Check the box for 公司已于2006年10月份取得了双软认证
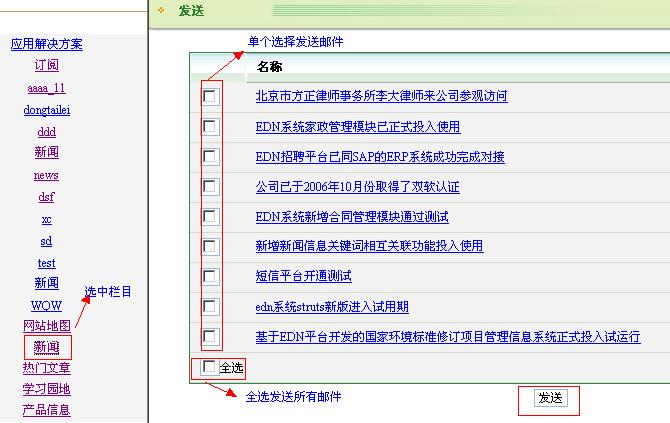This screenshot has width=670, height=423. [x=210, y=187]
